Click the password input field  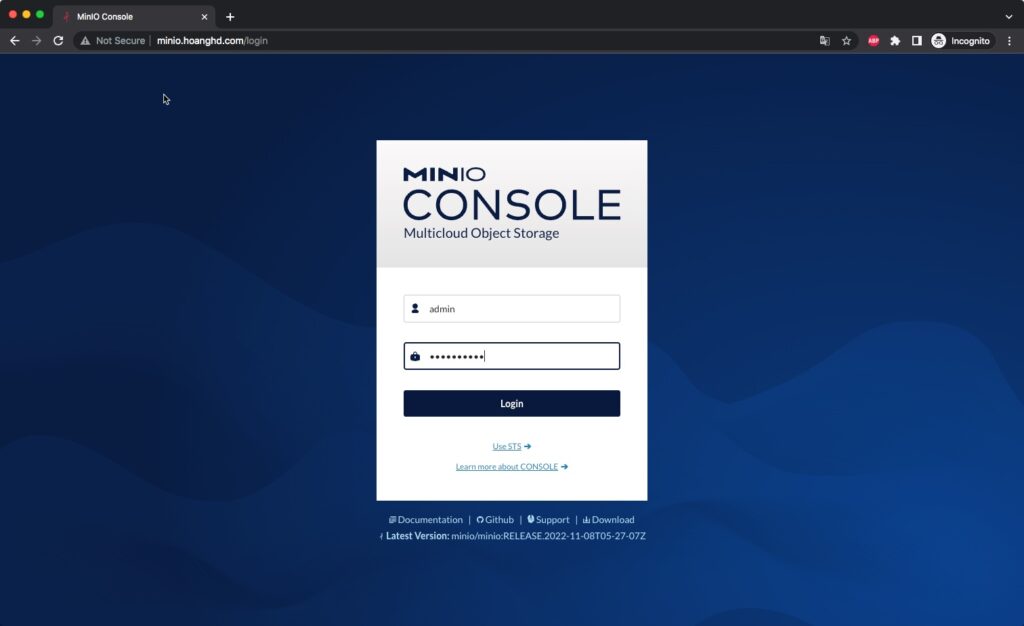511,356
